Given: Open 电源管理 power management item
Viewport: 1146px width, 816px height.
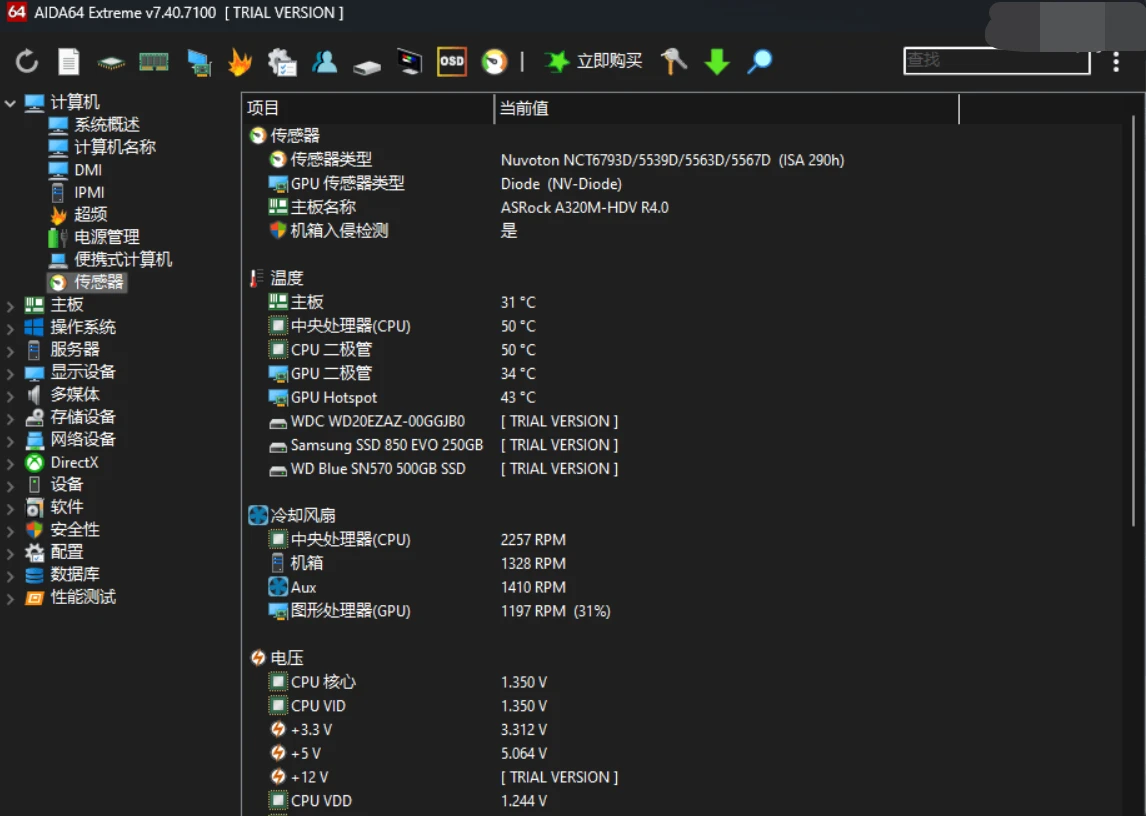Looking at the screenshot, I should click(x=107, y=237).
